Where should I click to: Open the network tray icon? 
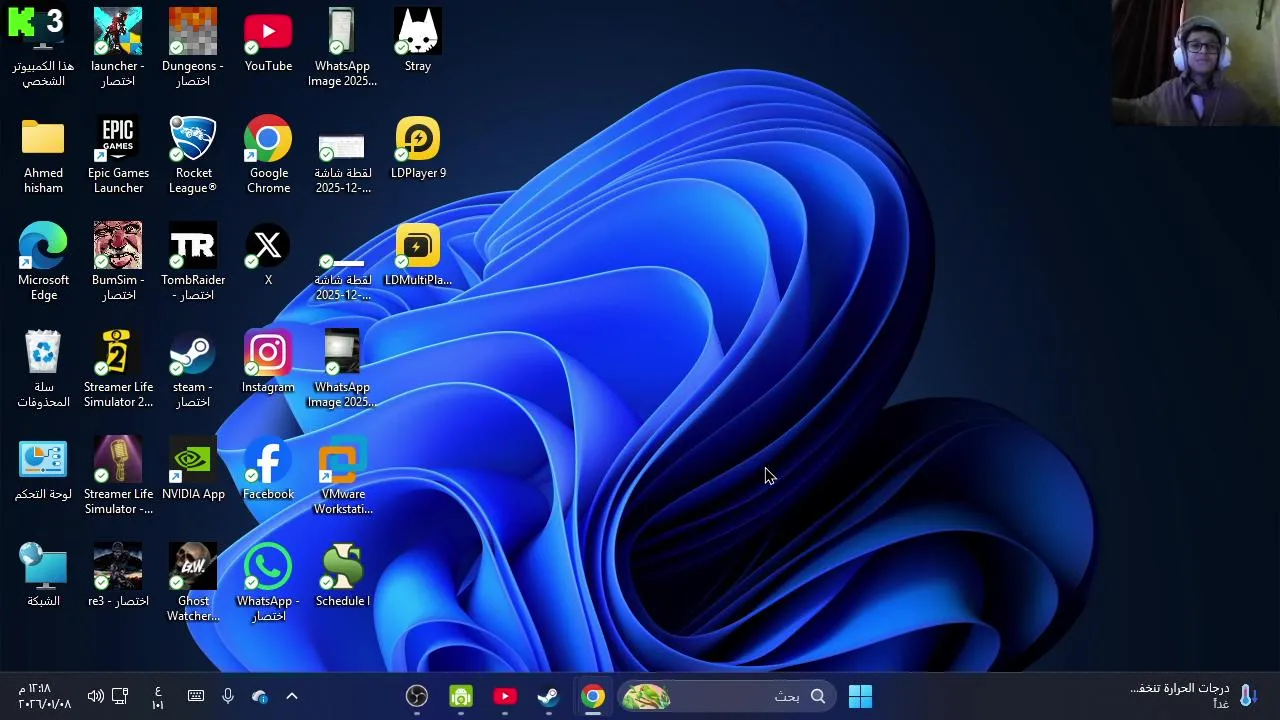point(120,696)
